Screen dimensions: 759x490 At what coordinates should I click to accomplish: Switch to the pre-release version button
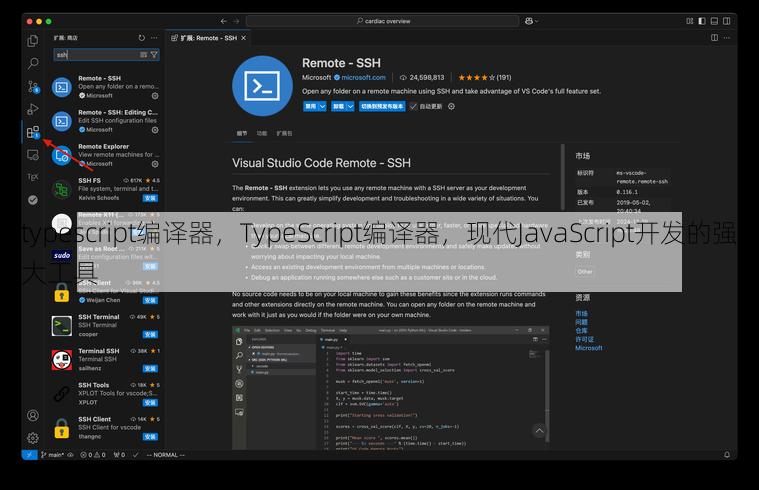[x=382, y=107]
